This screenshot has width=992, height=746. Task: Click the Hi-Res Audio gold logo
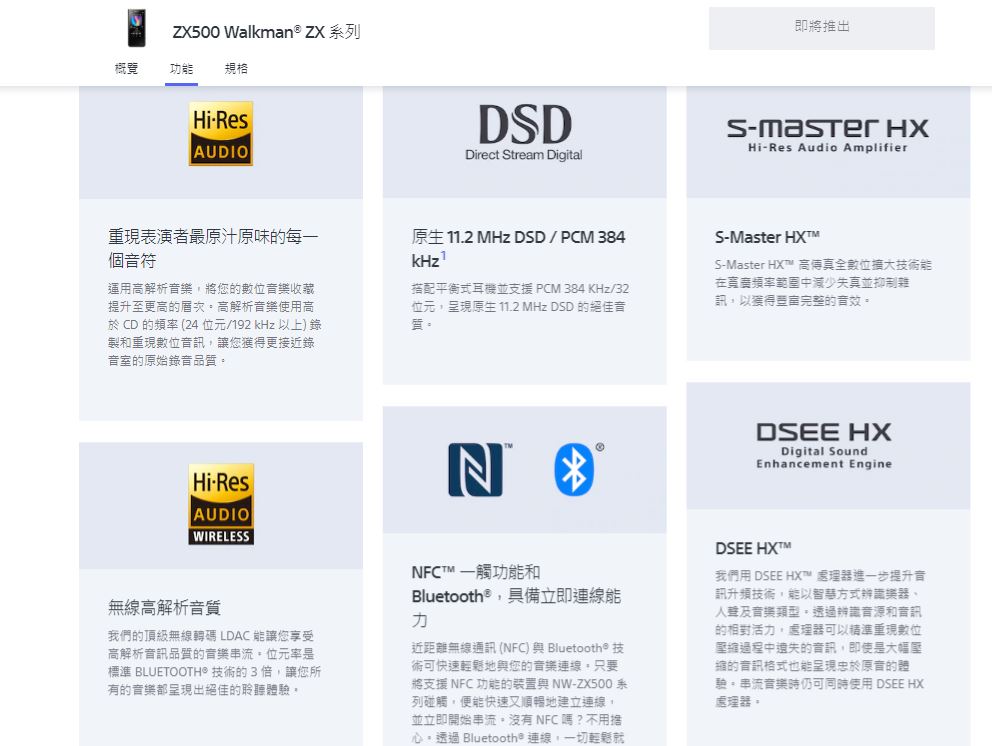(221, 134)
